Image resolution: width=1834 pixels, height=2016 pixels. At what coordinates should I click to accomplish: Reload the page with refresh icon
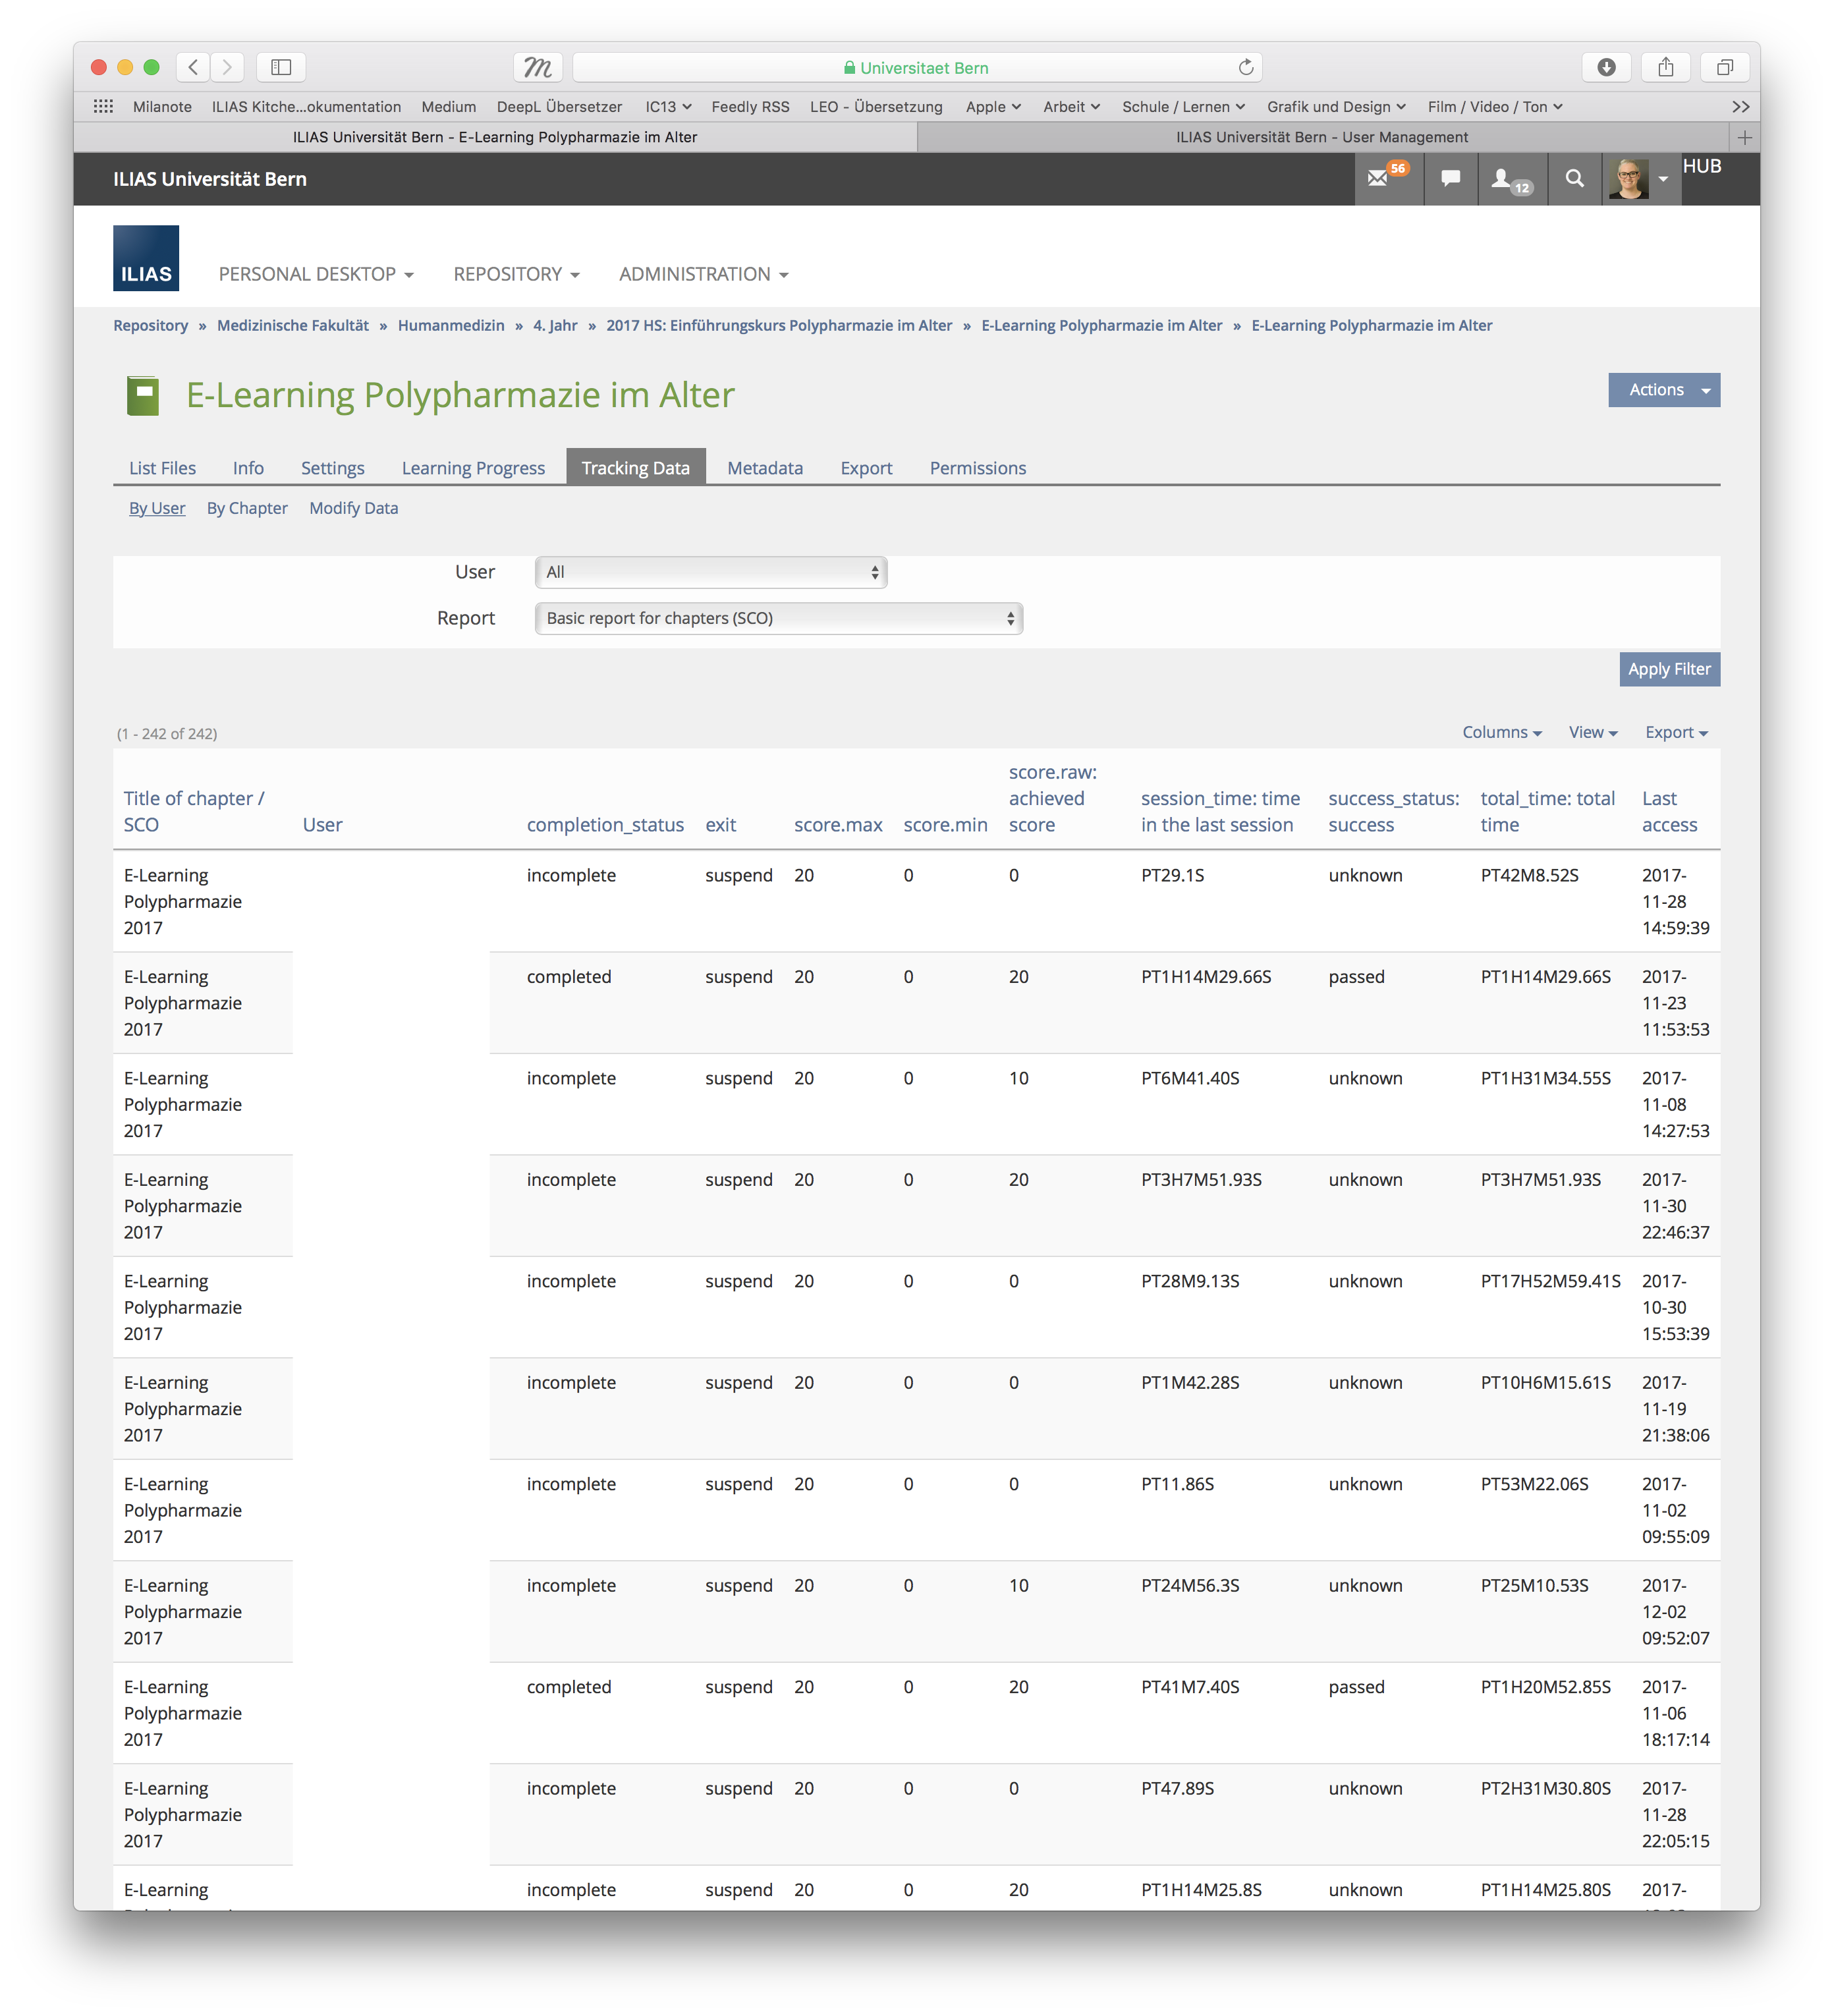click(x=1245, y=67)
